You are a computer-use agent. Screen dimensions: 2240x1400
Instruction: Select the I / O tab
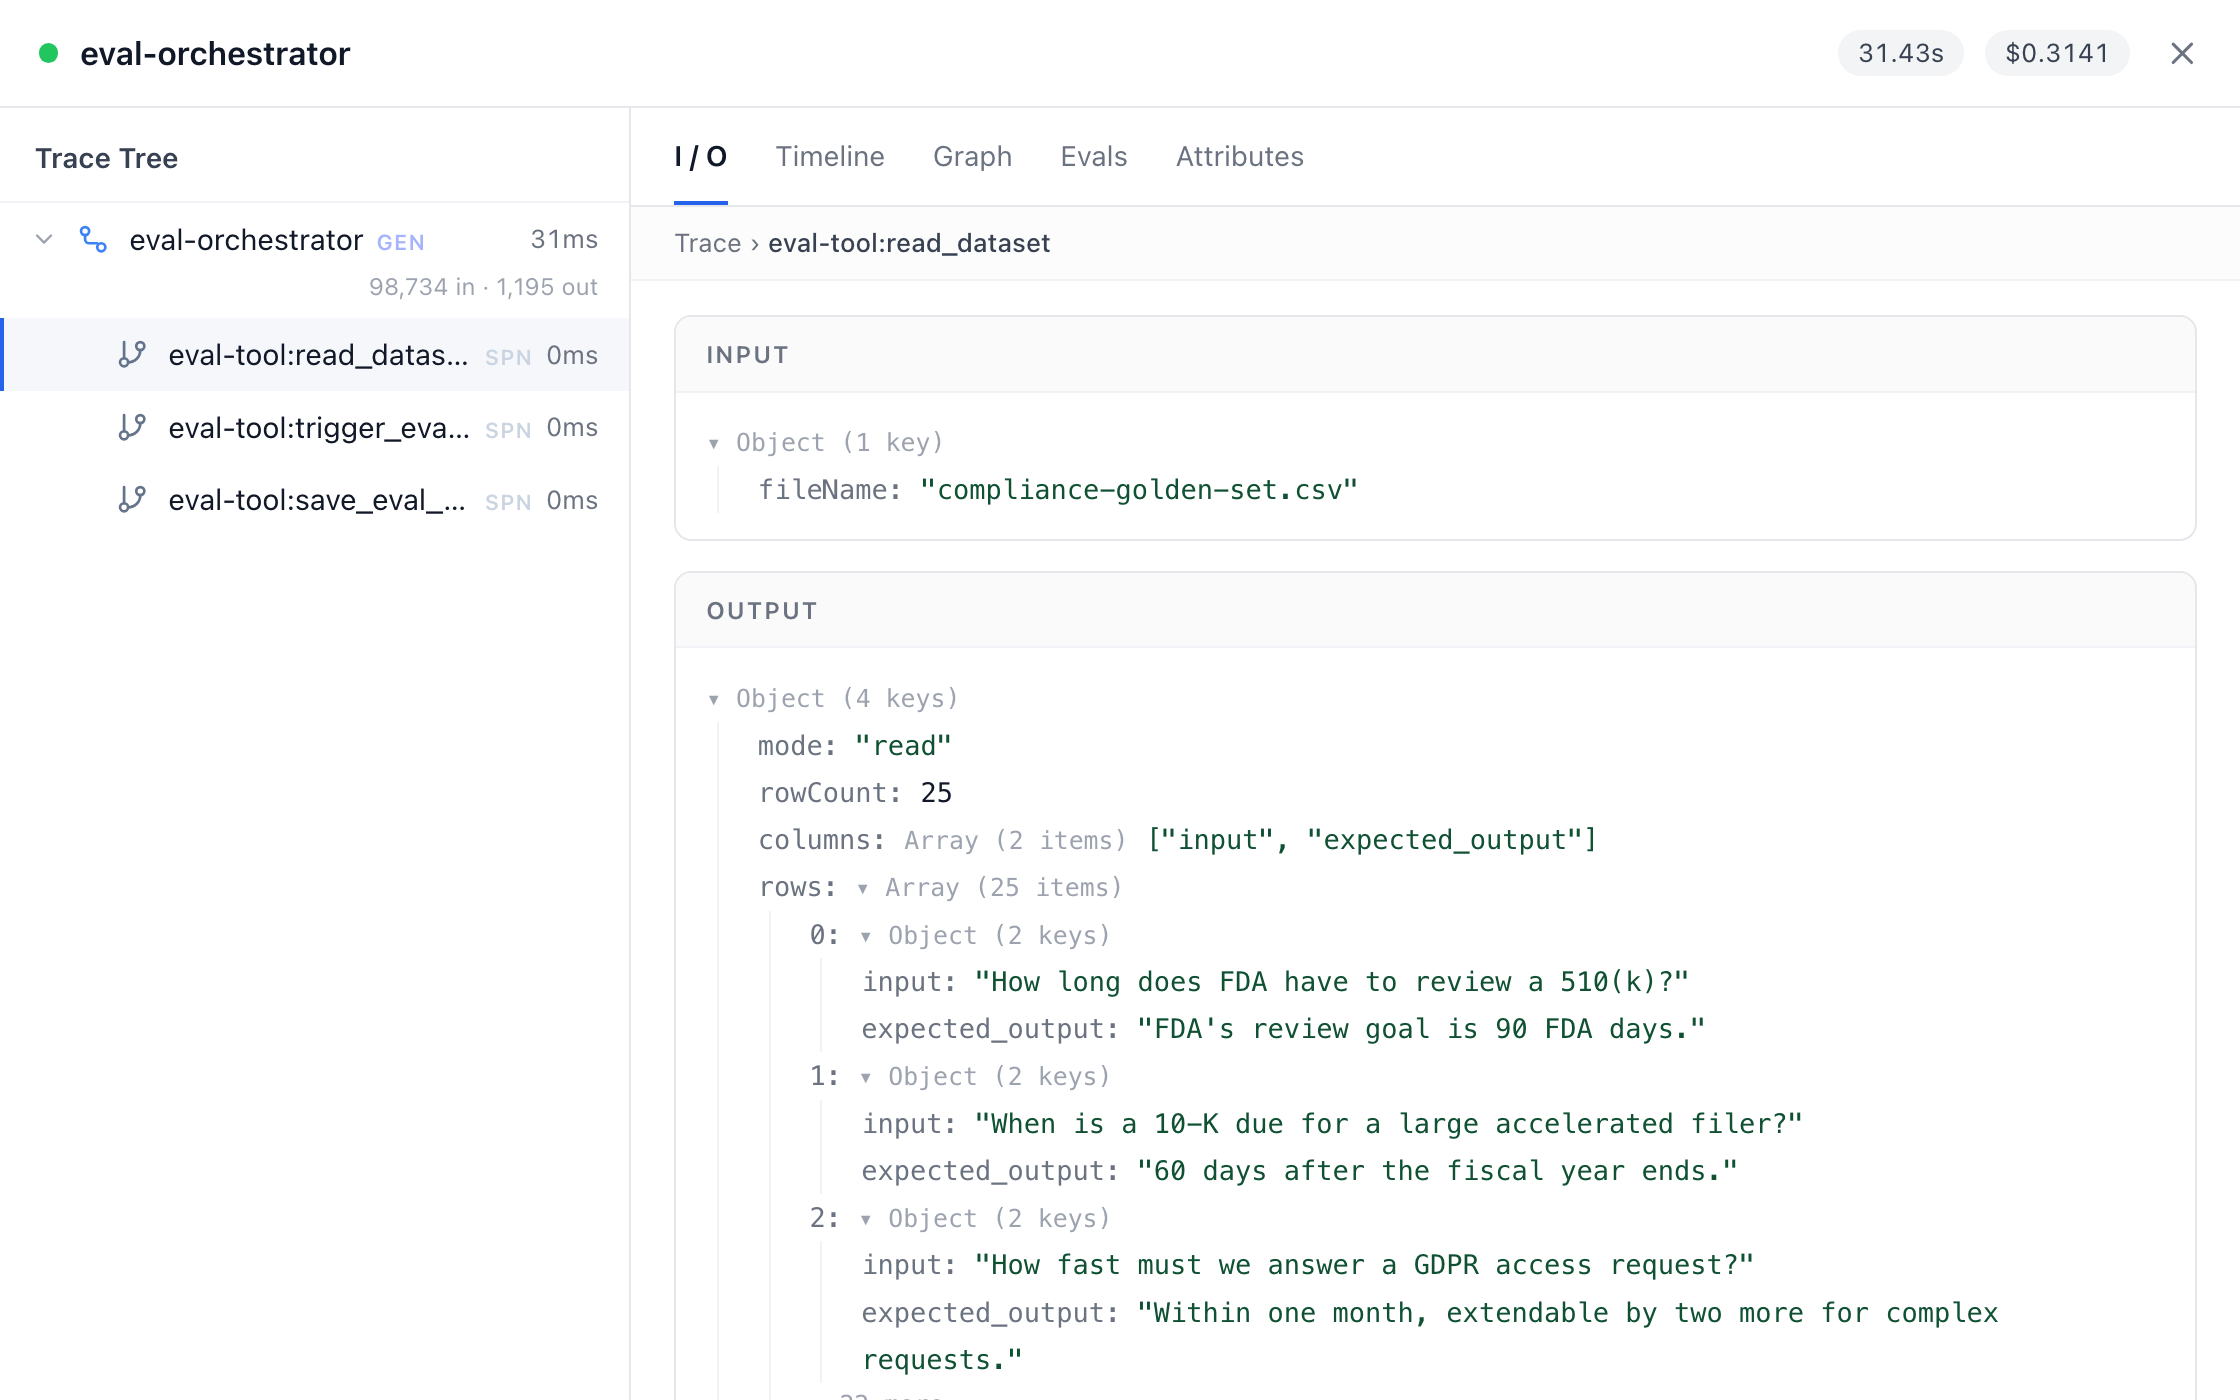click(701, 157)
